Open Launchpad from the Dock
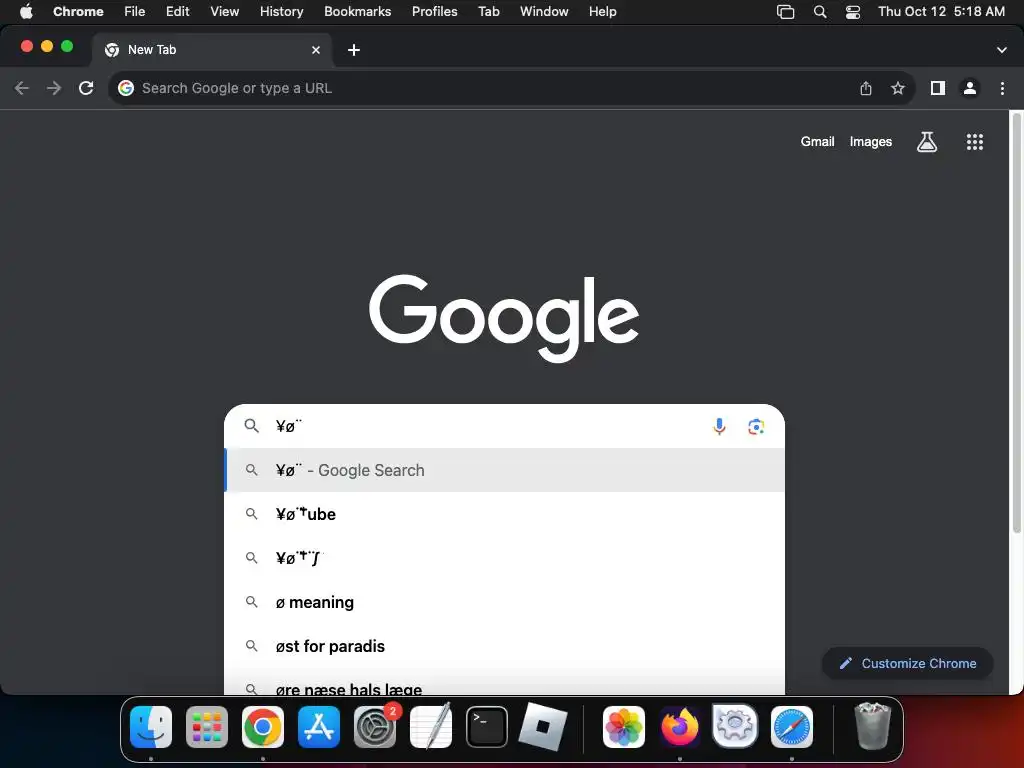 click(207, 727)
